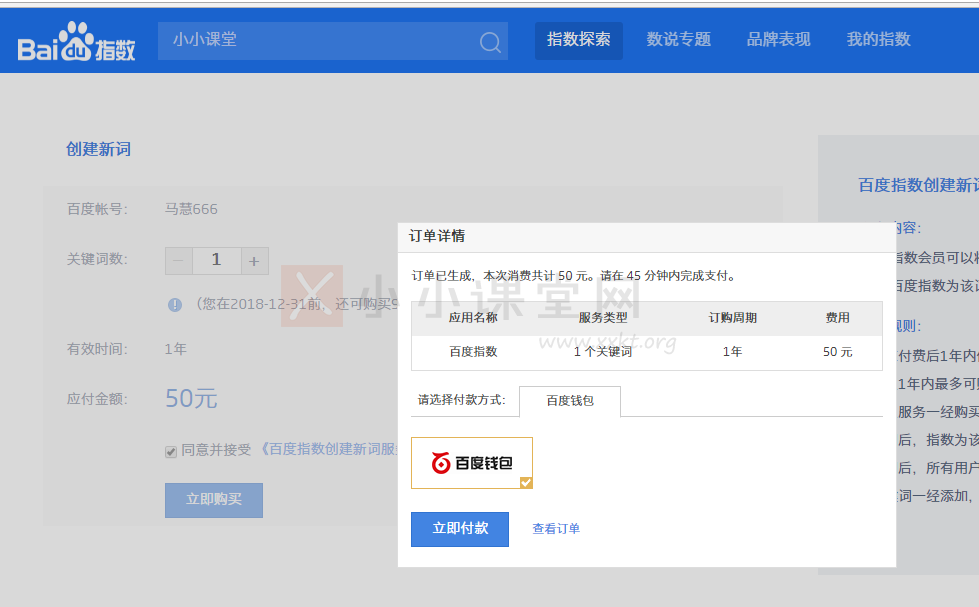Click the 有效时间 label
This screenshot has height=607, width=979.
[97, 349]
